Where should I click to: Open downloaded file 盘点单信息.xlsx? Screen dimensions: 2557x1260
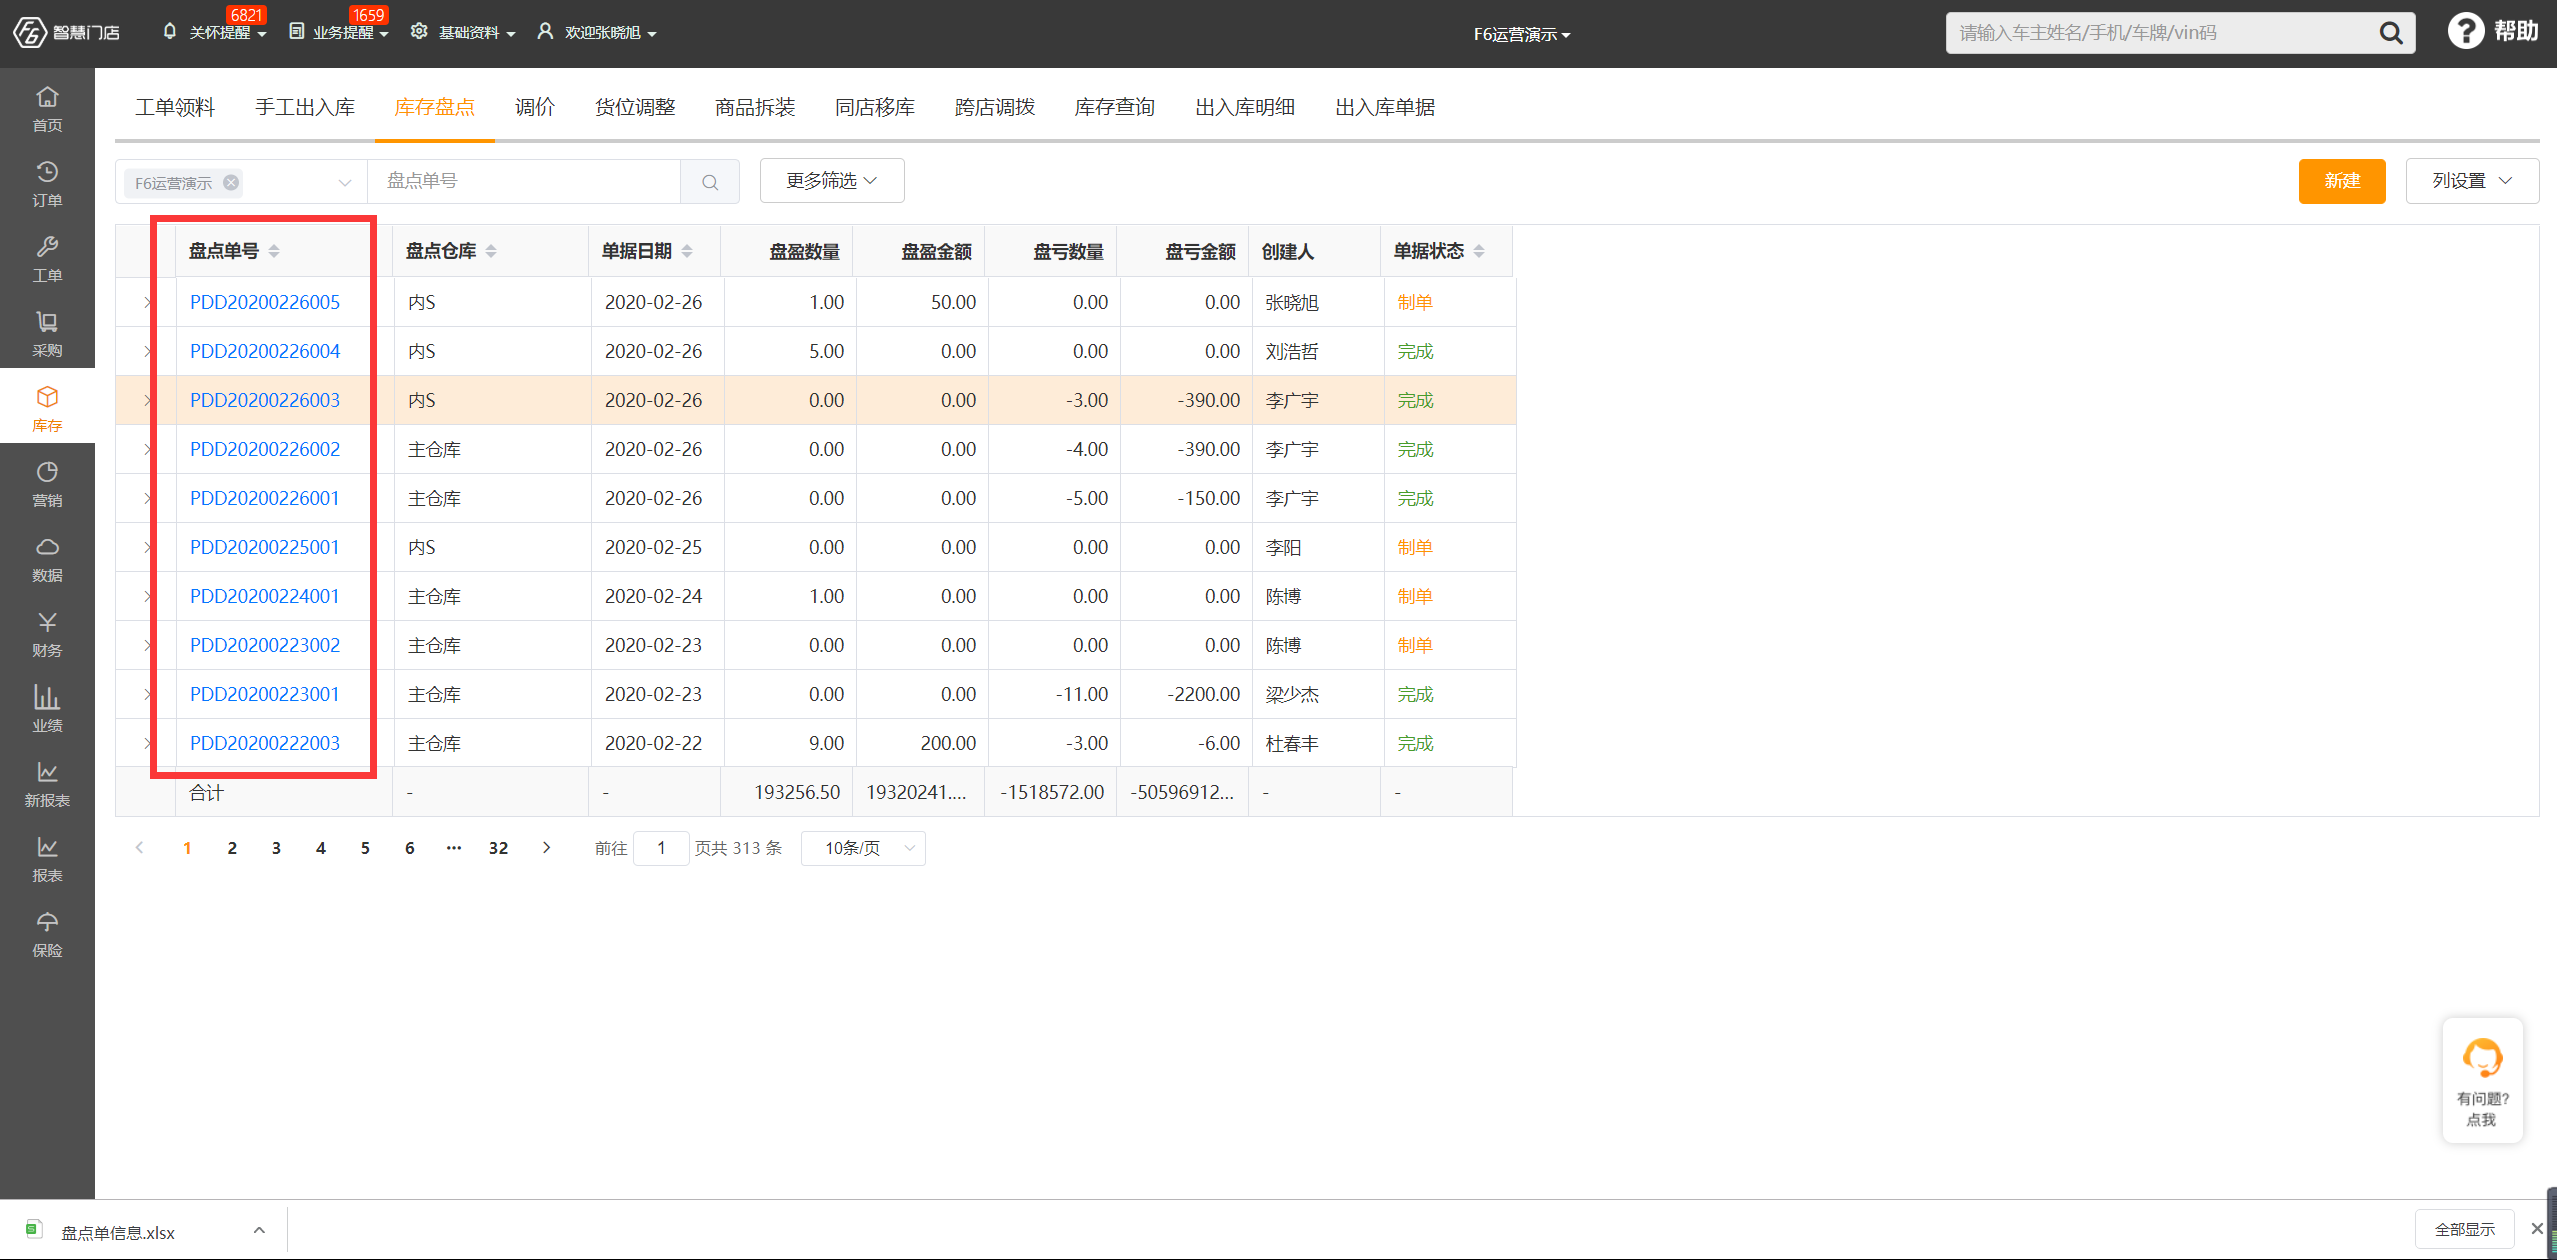click(x=118, y=1232)
